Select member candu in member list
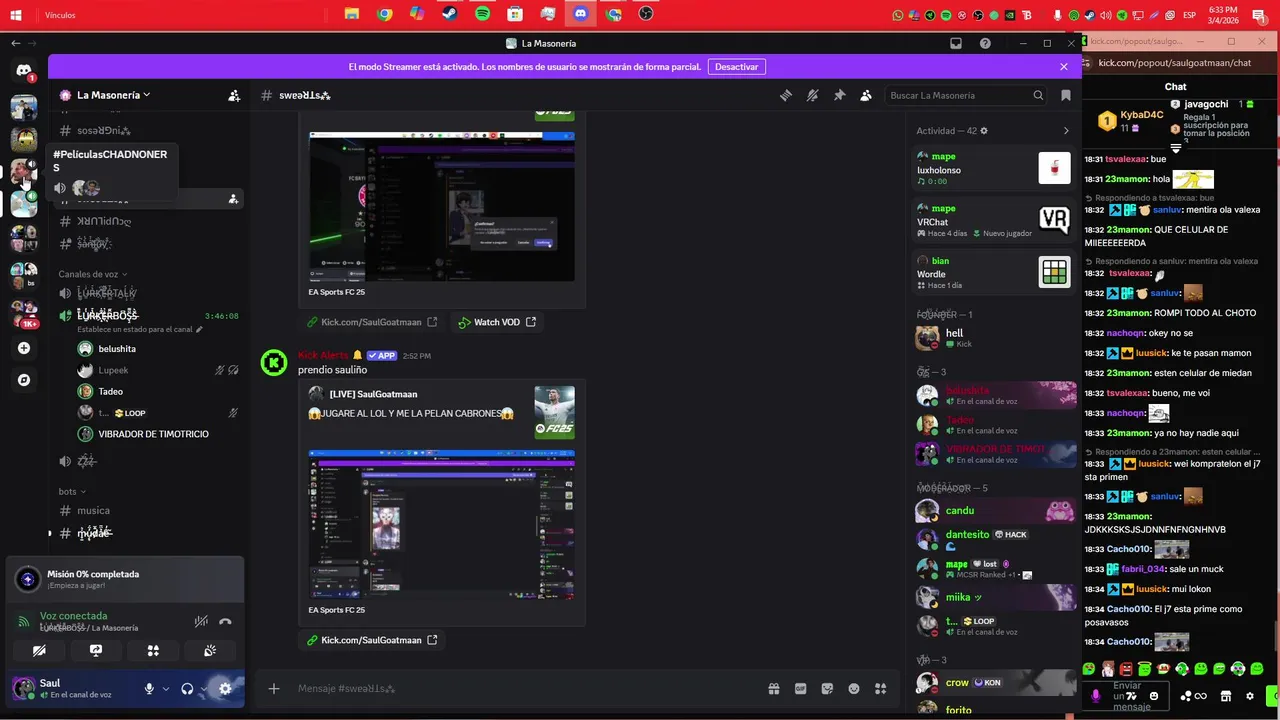Image resolution: width=1280 pixels, height=720 pixels. point(996,511)
